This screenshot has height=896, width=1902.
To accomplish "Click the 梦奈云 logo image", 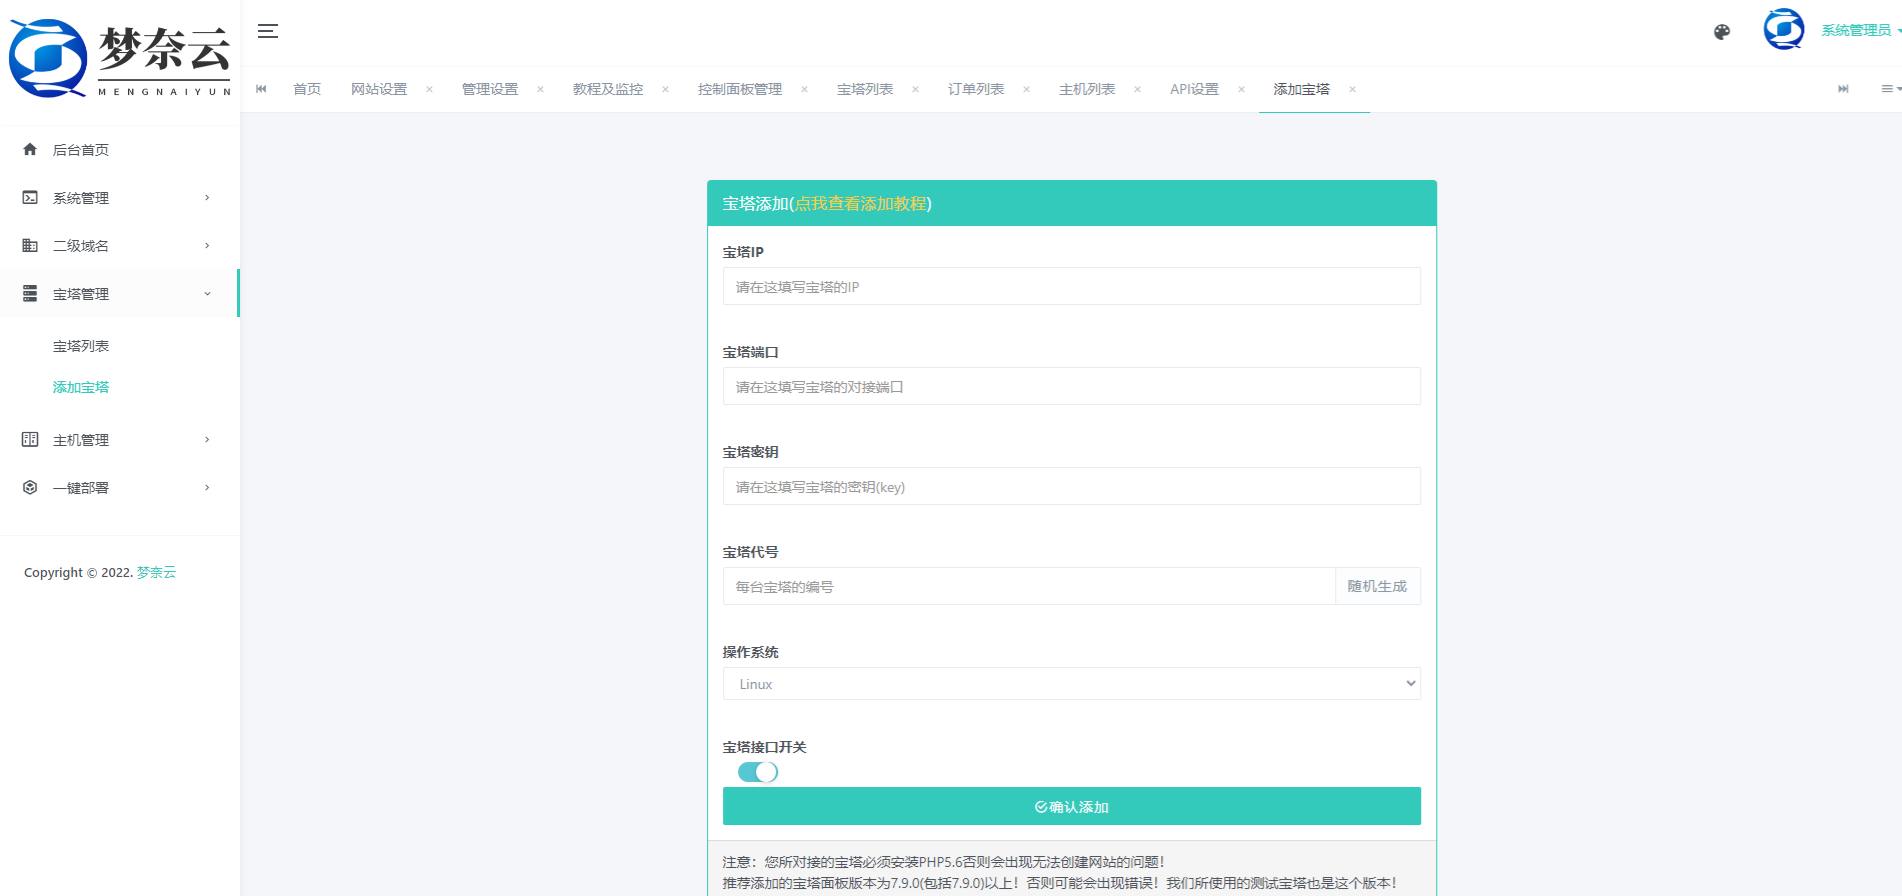I will (x=119, y=58).
